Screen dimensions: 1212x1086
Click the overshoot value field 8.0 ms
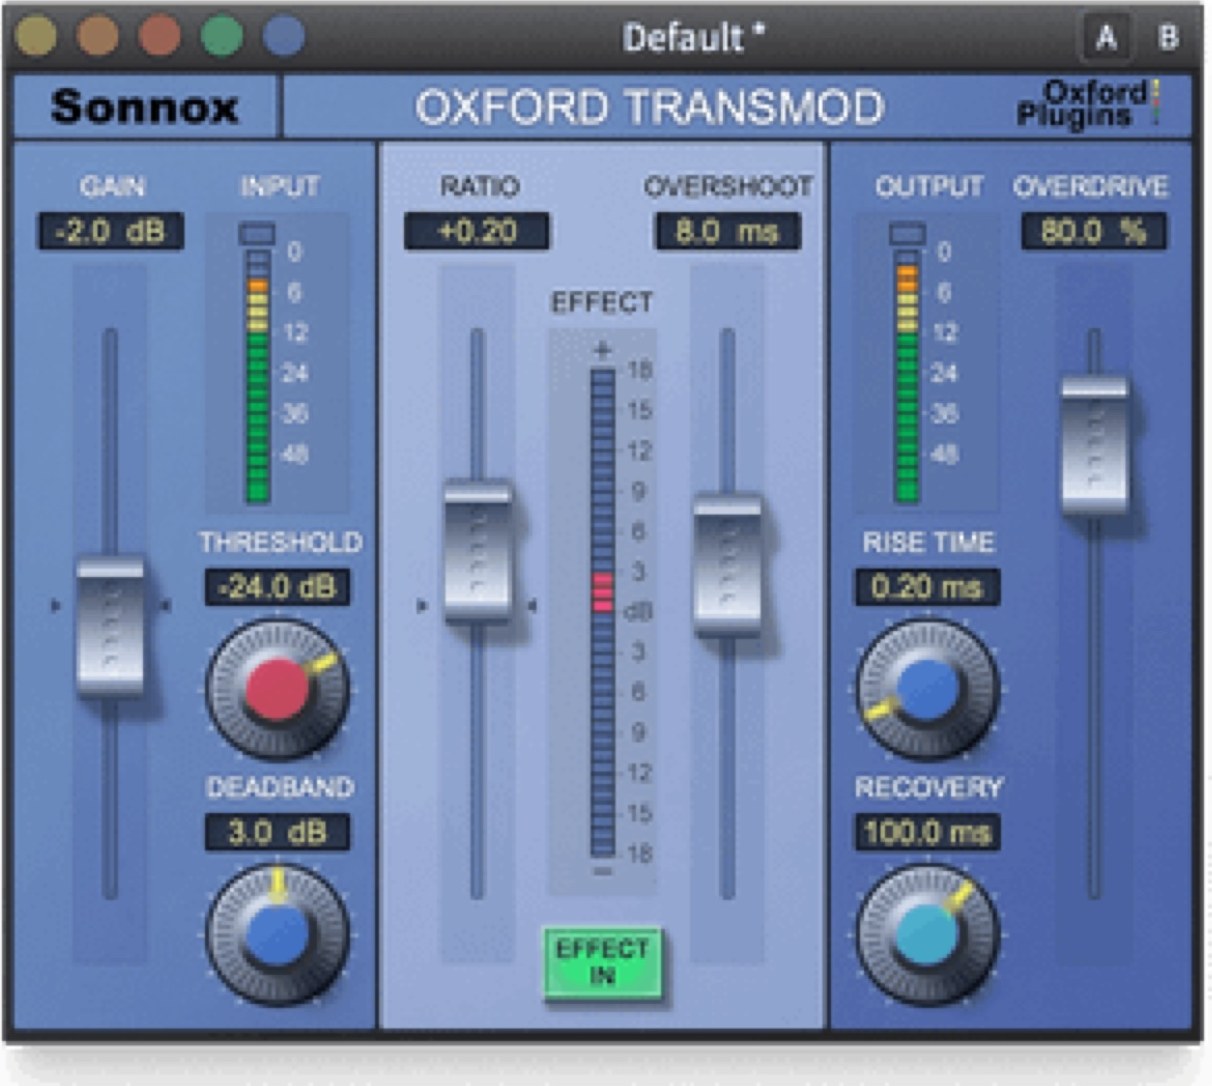tap(727, 231)
